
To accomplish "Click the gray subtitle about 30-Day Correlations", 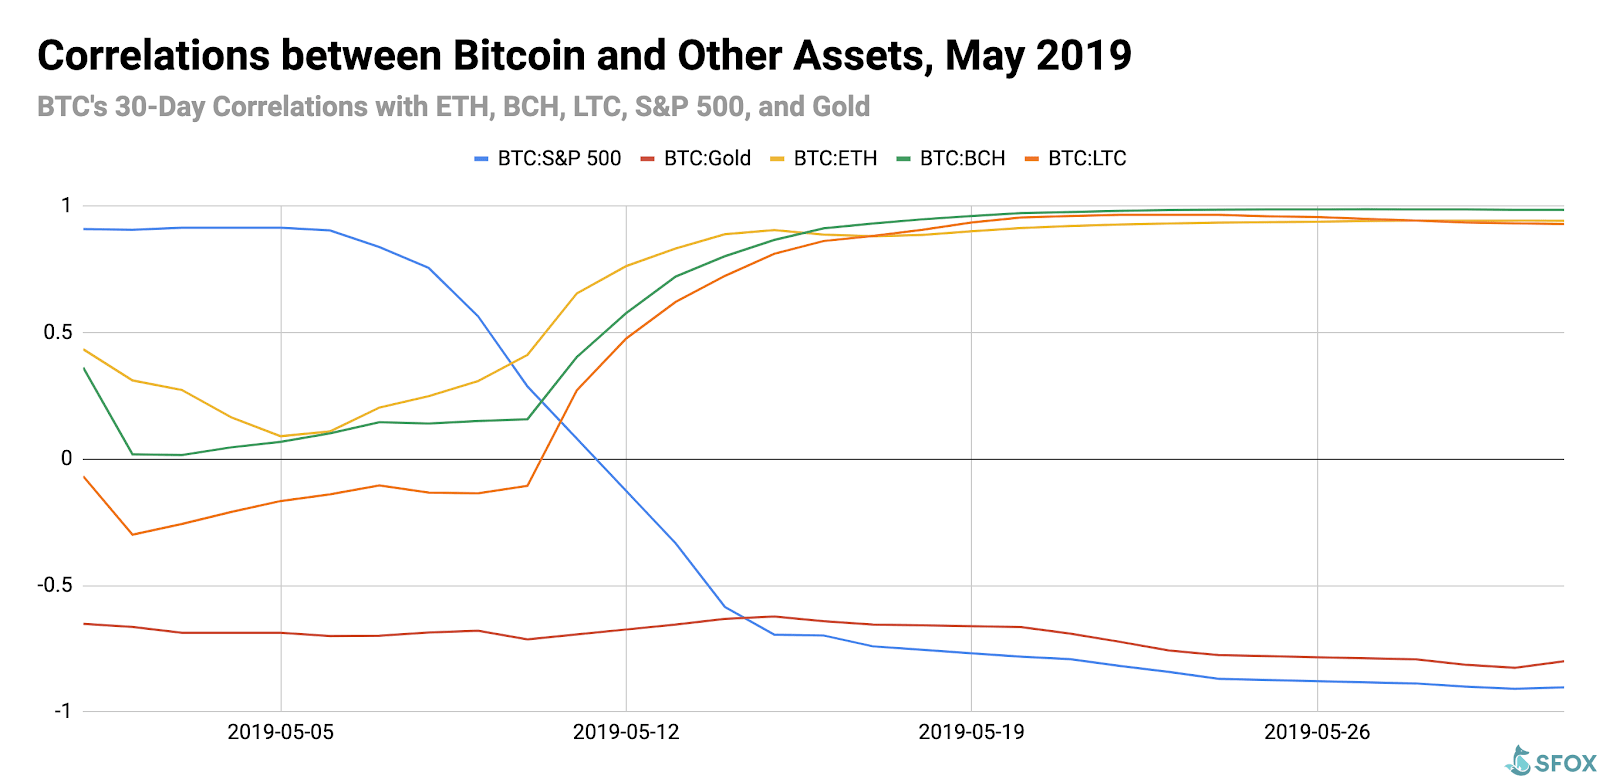I will click(x=453, y=107).
